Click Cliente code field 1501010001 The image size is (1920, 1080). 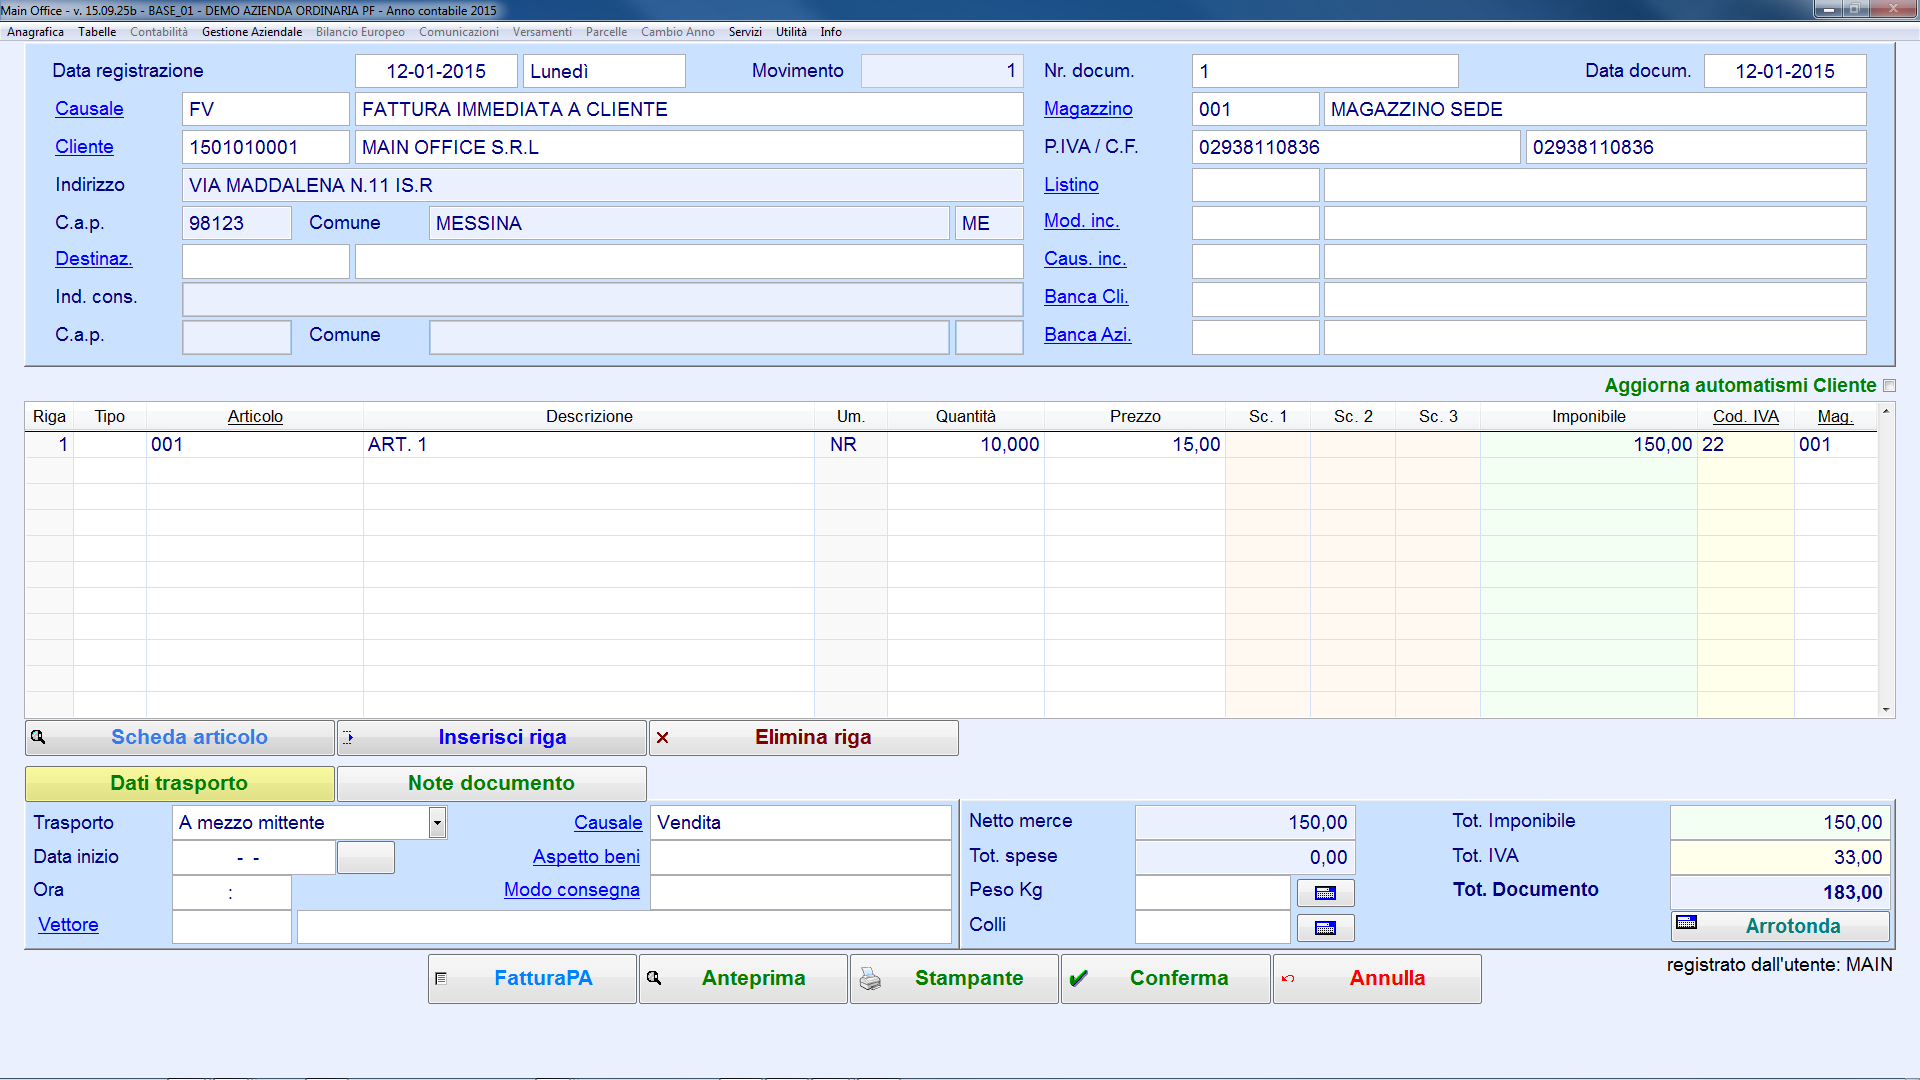click(265, 147)
